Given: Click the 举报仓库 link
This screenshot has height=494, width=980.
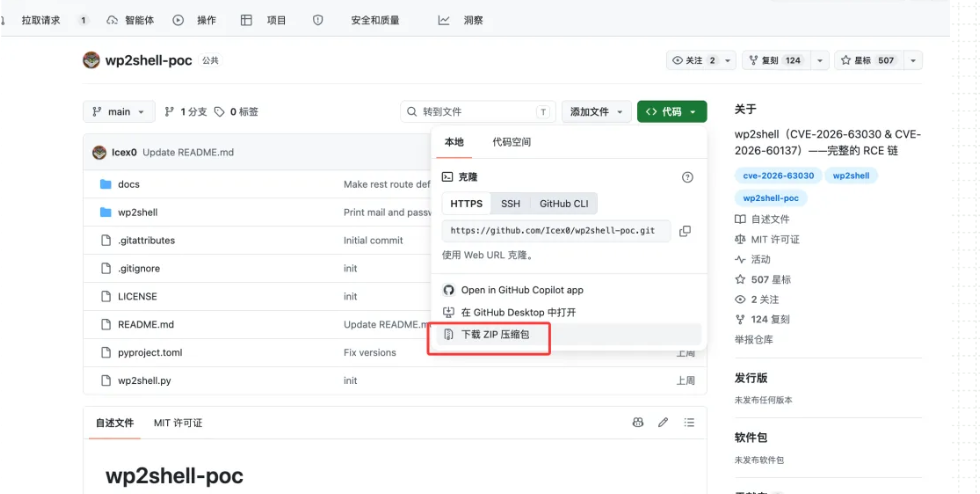Looking at the screenshot, I should pos(754,340).
